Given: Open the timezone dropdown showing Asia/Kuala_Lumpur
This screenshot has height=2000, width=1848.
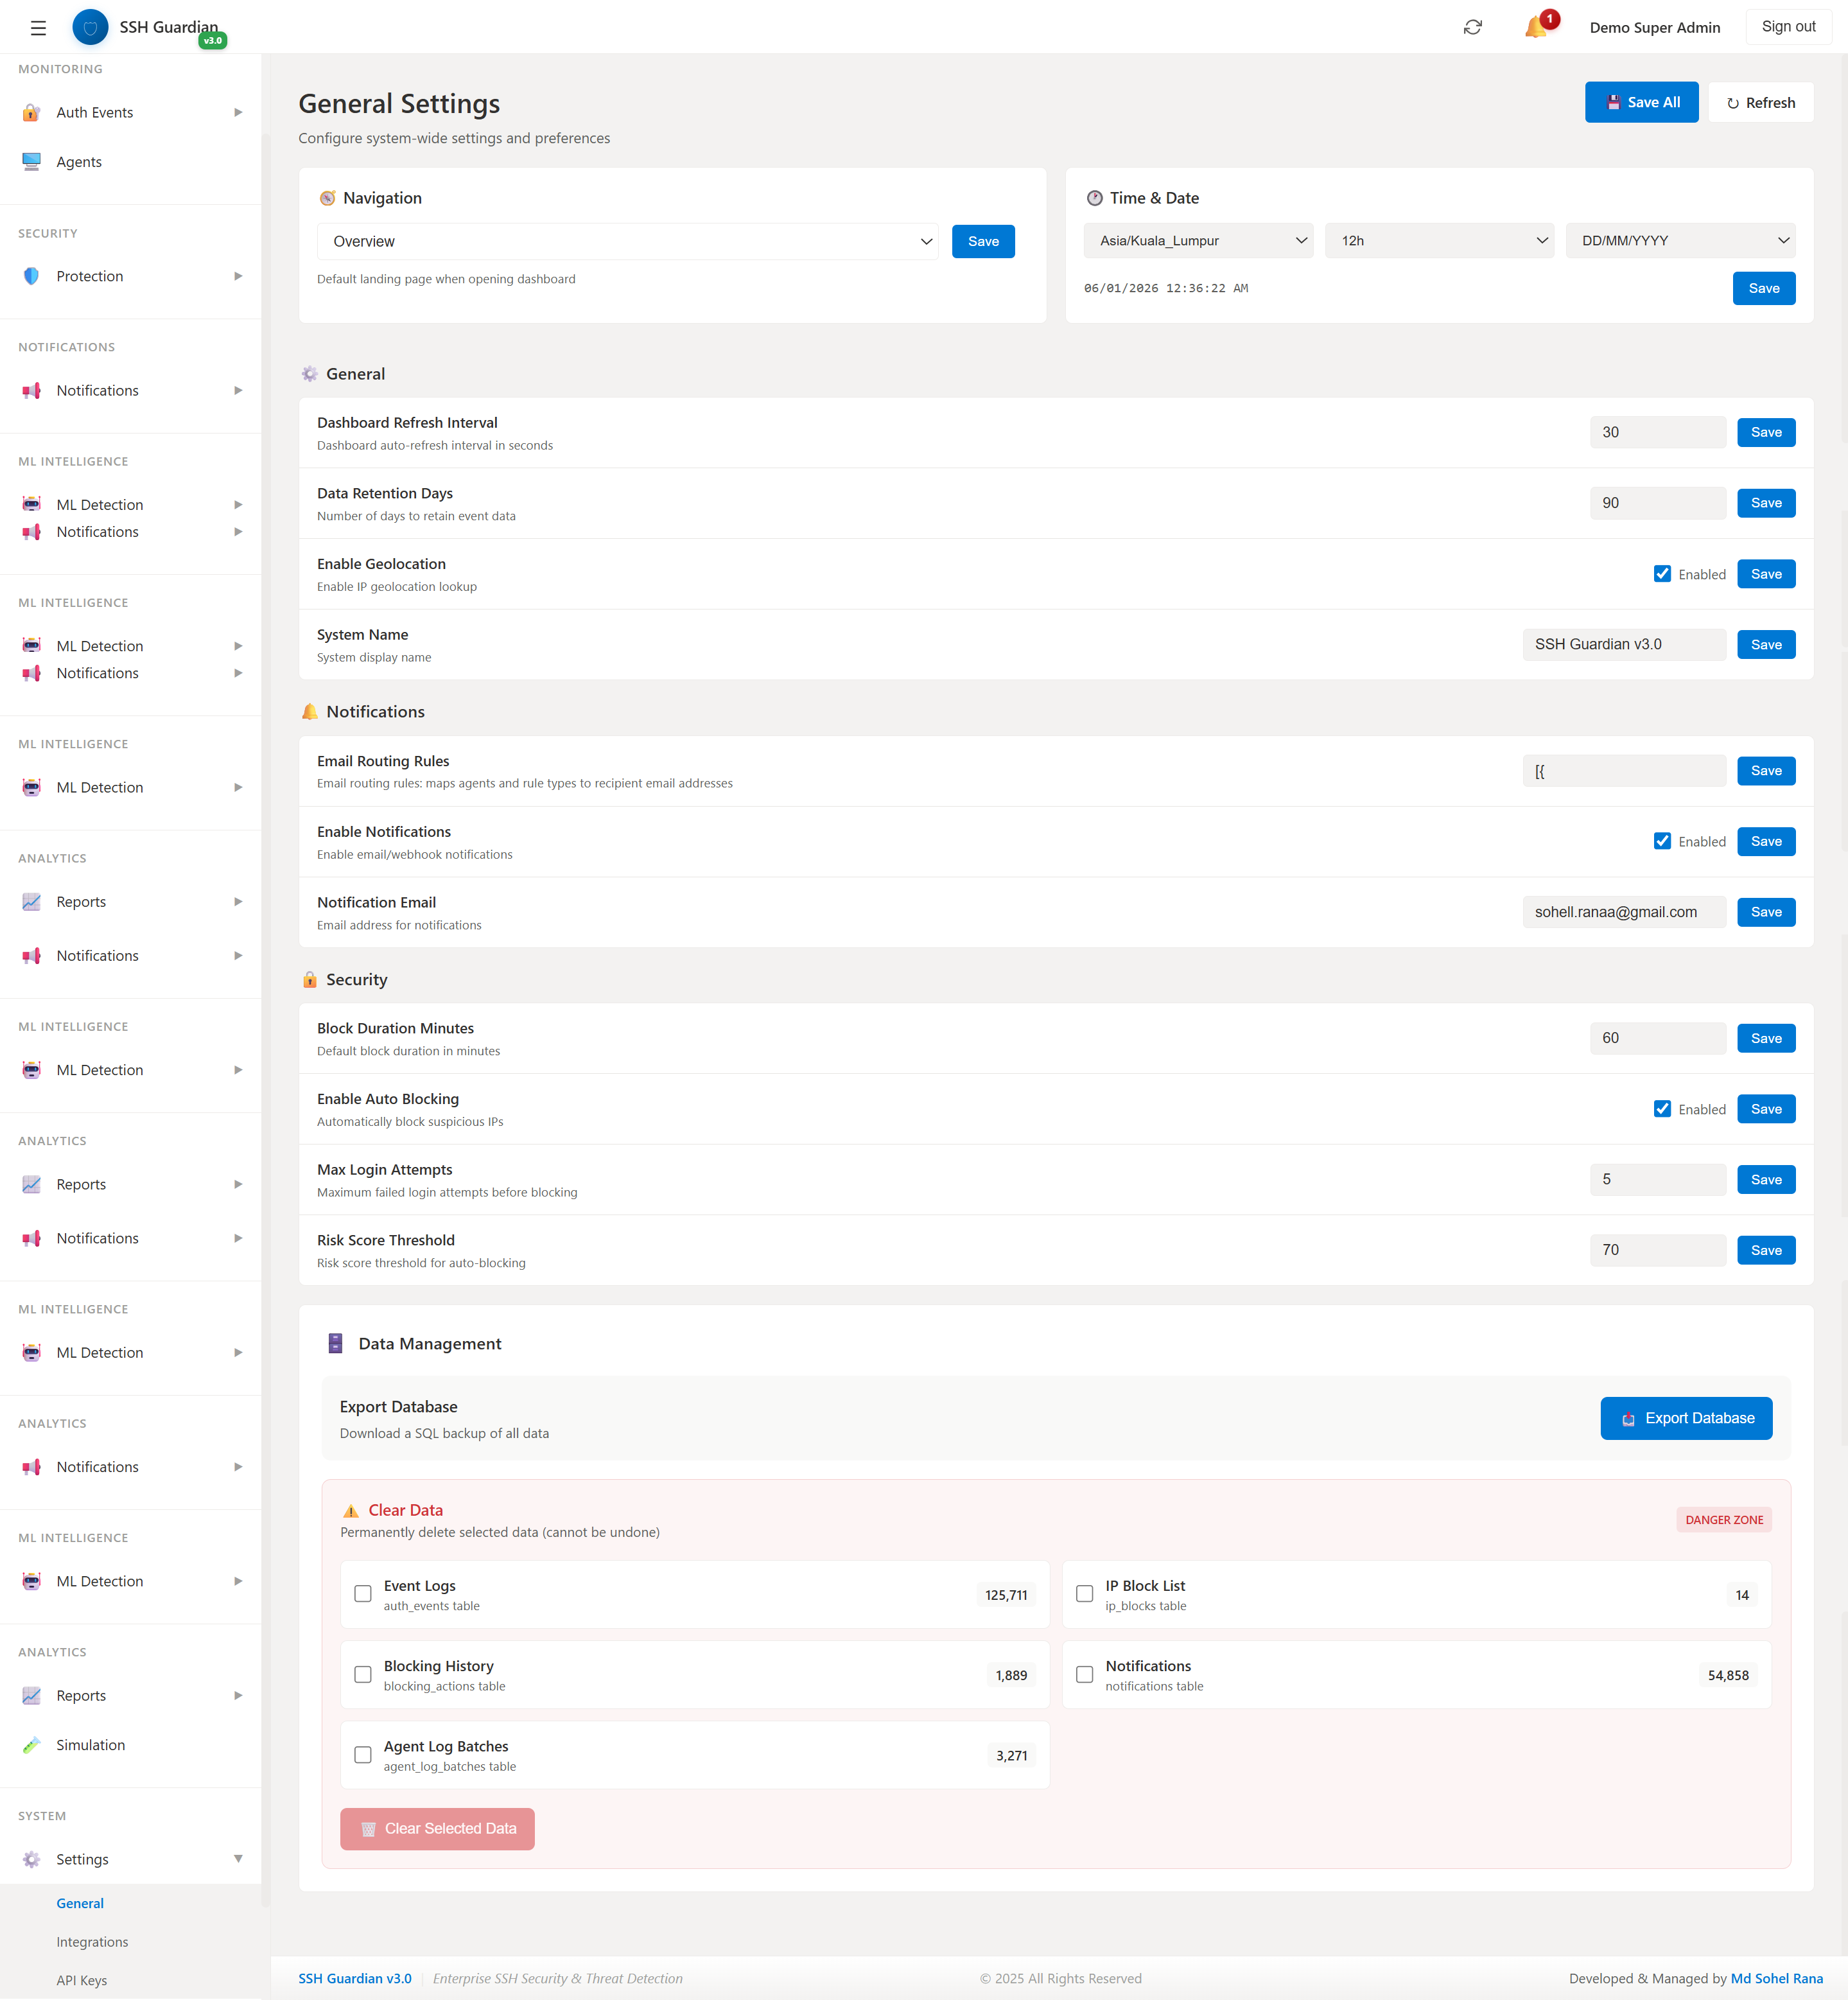Looking at the screenshot, I should 1197,240.
